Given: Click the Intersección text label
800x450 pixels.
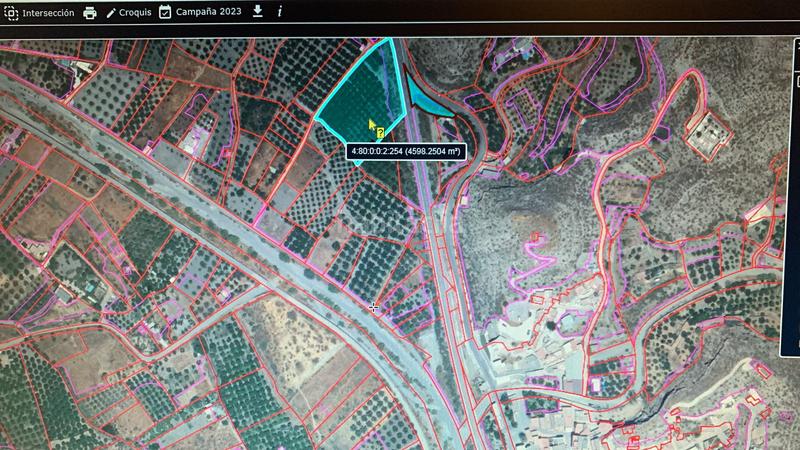Looking at the screenshot, I should pyautogui.click(x=49, y=13).
